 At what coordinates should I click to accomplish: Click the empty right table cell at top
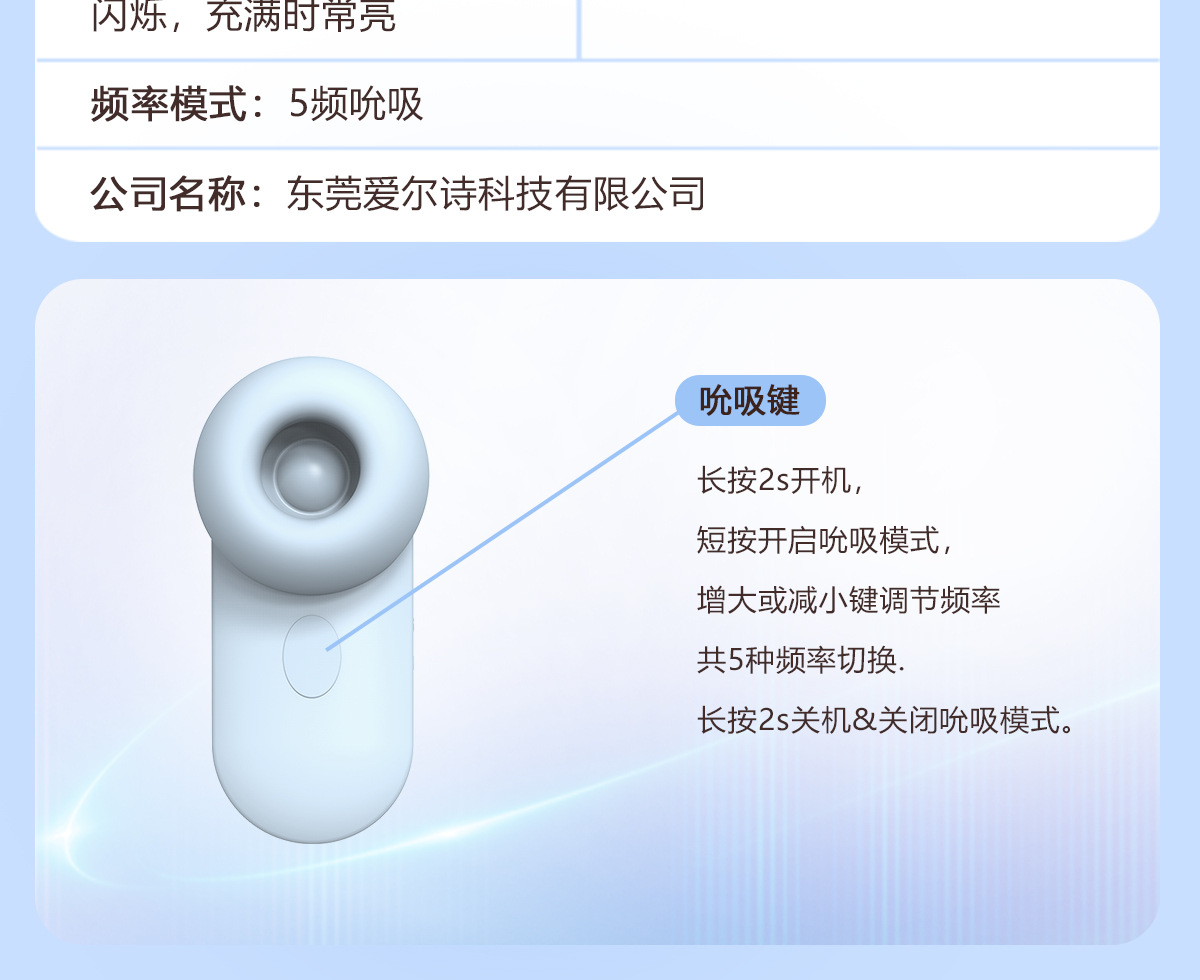tap(870, 28)
